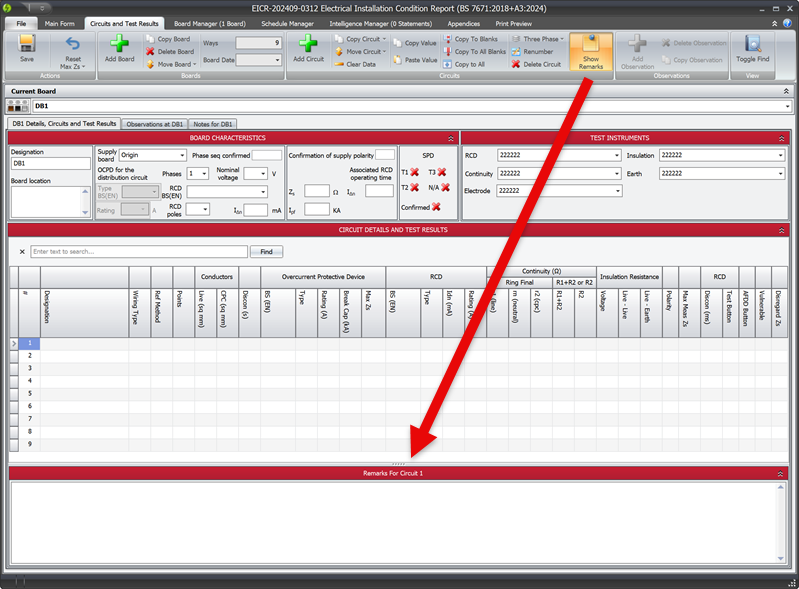799x589 pixels.
Task: Toggle SPD T2 cross indicator
Action: tap(415, 188)
